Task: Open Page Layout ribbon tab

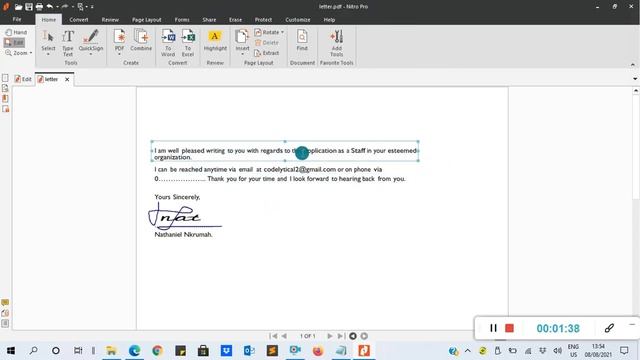Action: [x=147, y=20]
